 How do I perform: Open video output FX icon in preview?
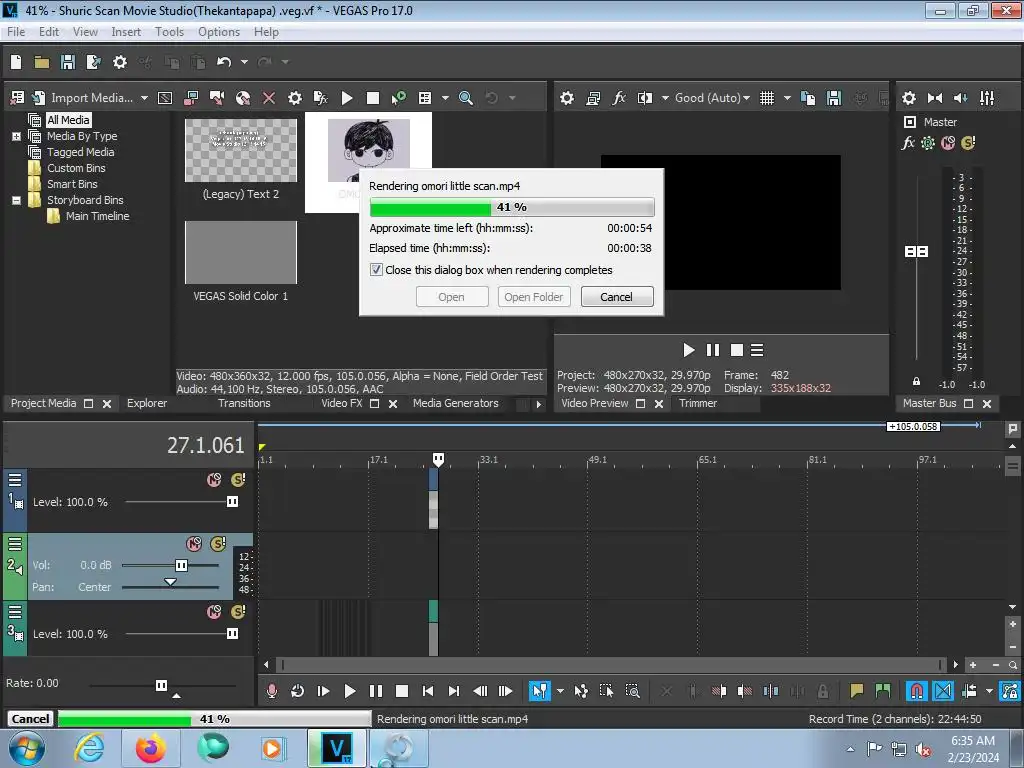[x=618, y=98]
